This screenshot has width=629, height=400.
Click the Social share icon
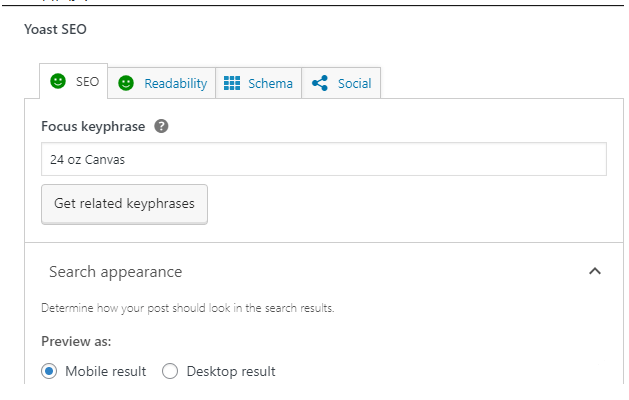(x=320, y=83)
